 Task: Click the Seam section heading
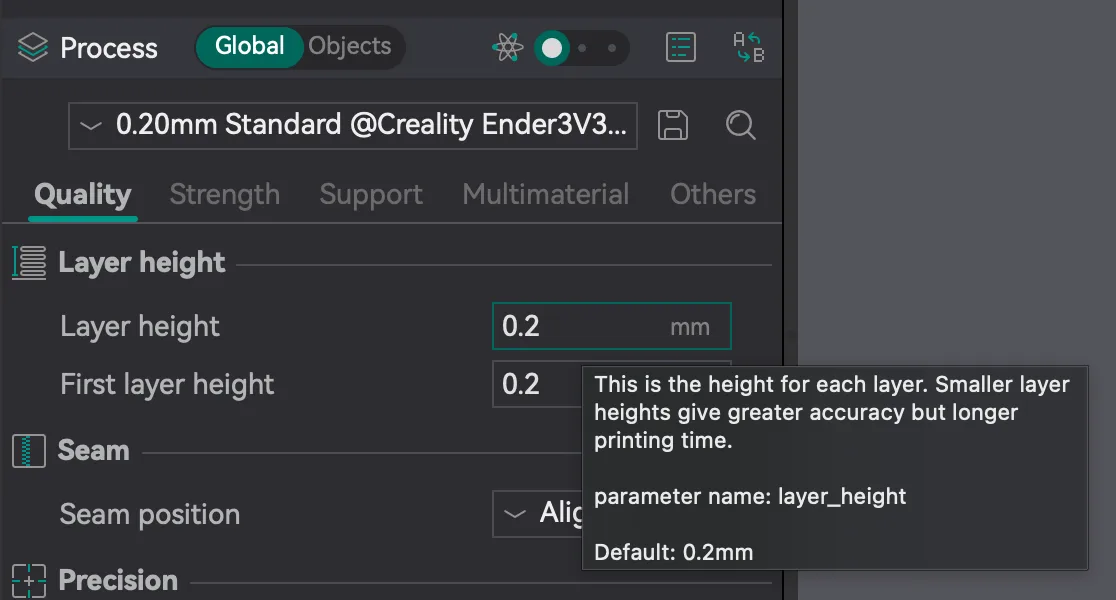[x=93, y=451]
